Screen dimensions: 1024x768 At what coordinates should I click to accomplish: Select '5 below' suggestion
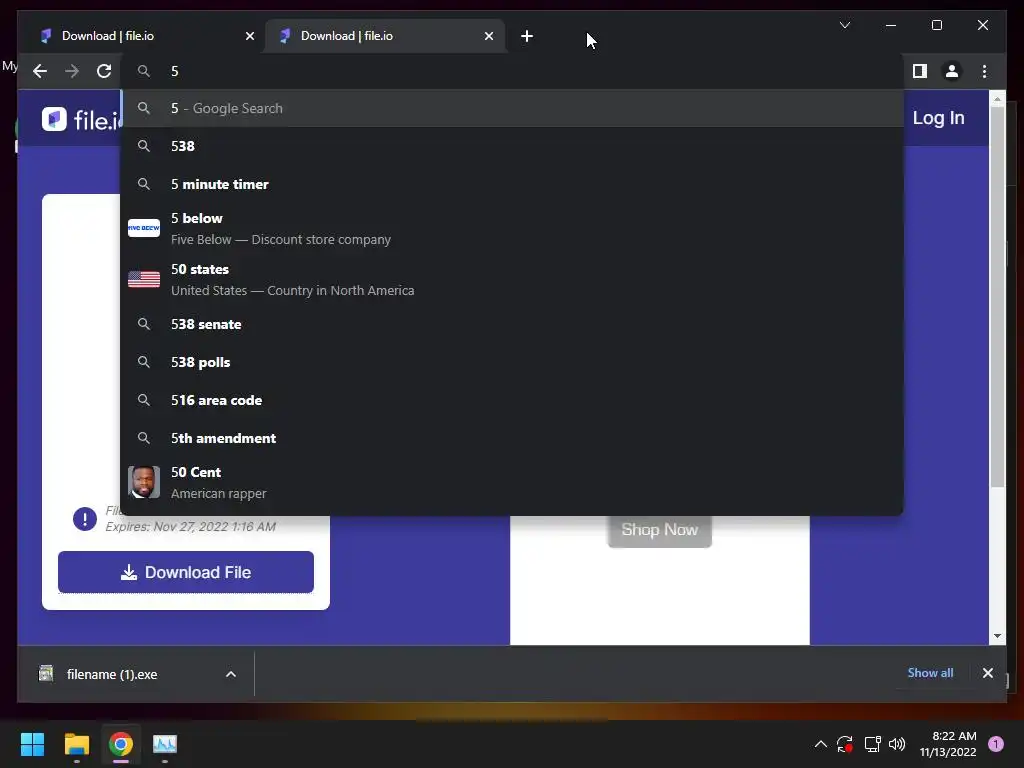pos(512,229)
